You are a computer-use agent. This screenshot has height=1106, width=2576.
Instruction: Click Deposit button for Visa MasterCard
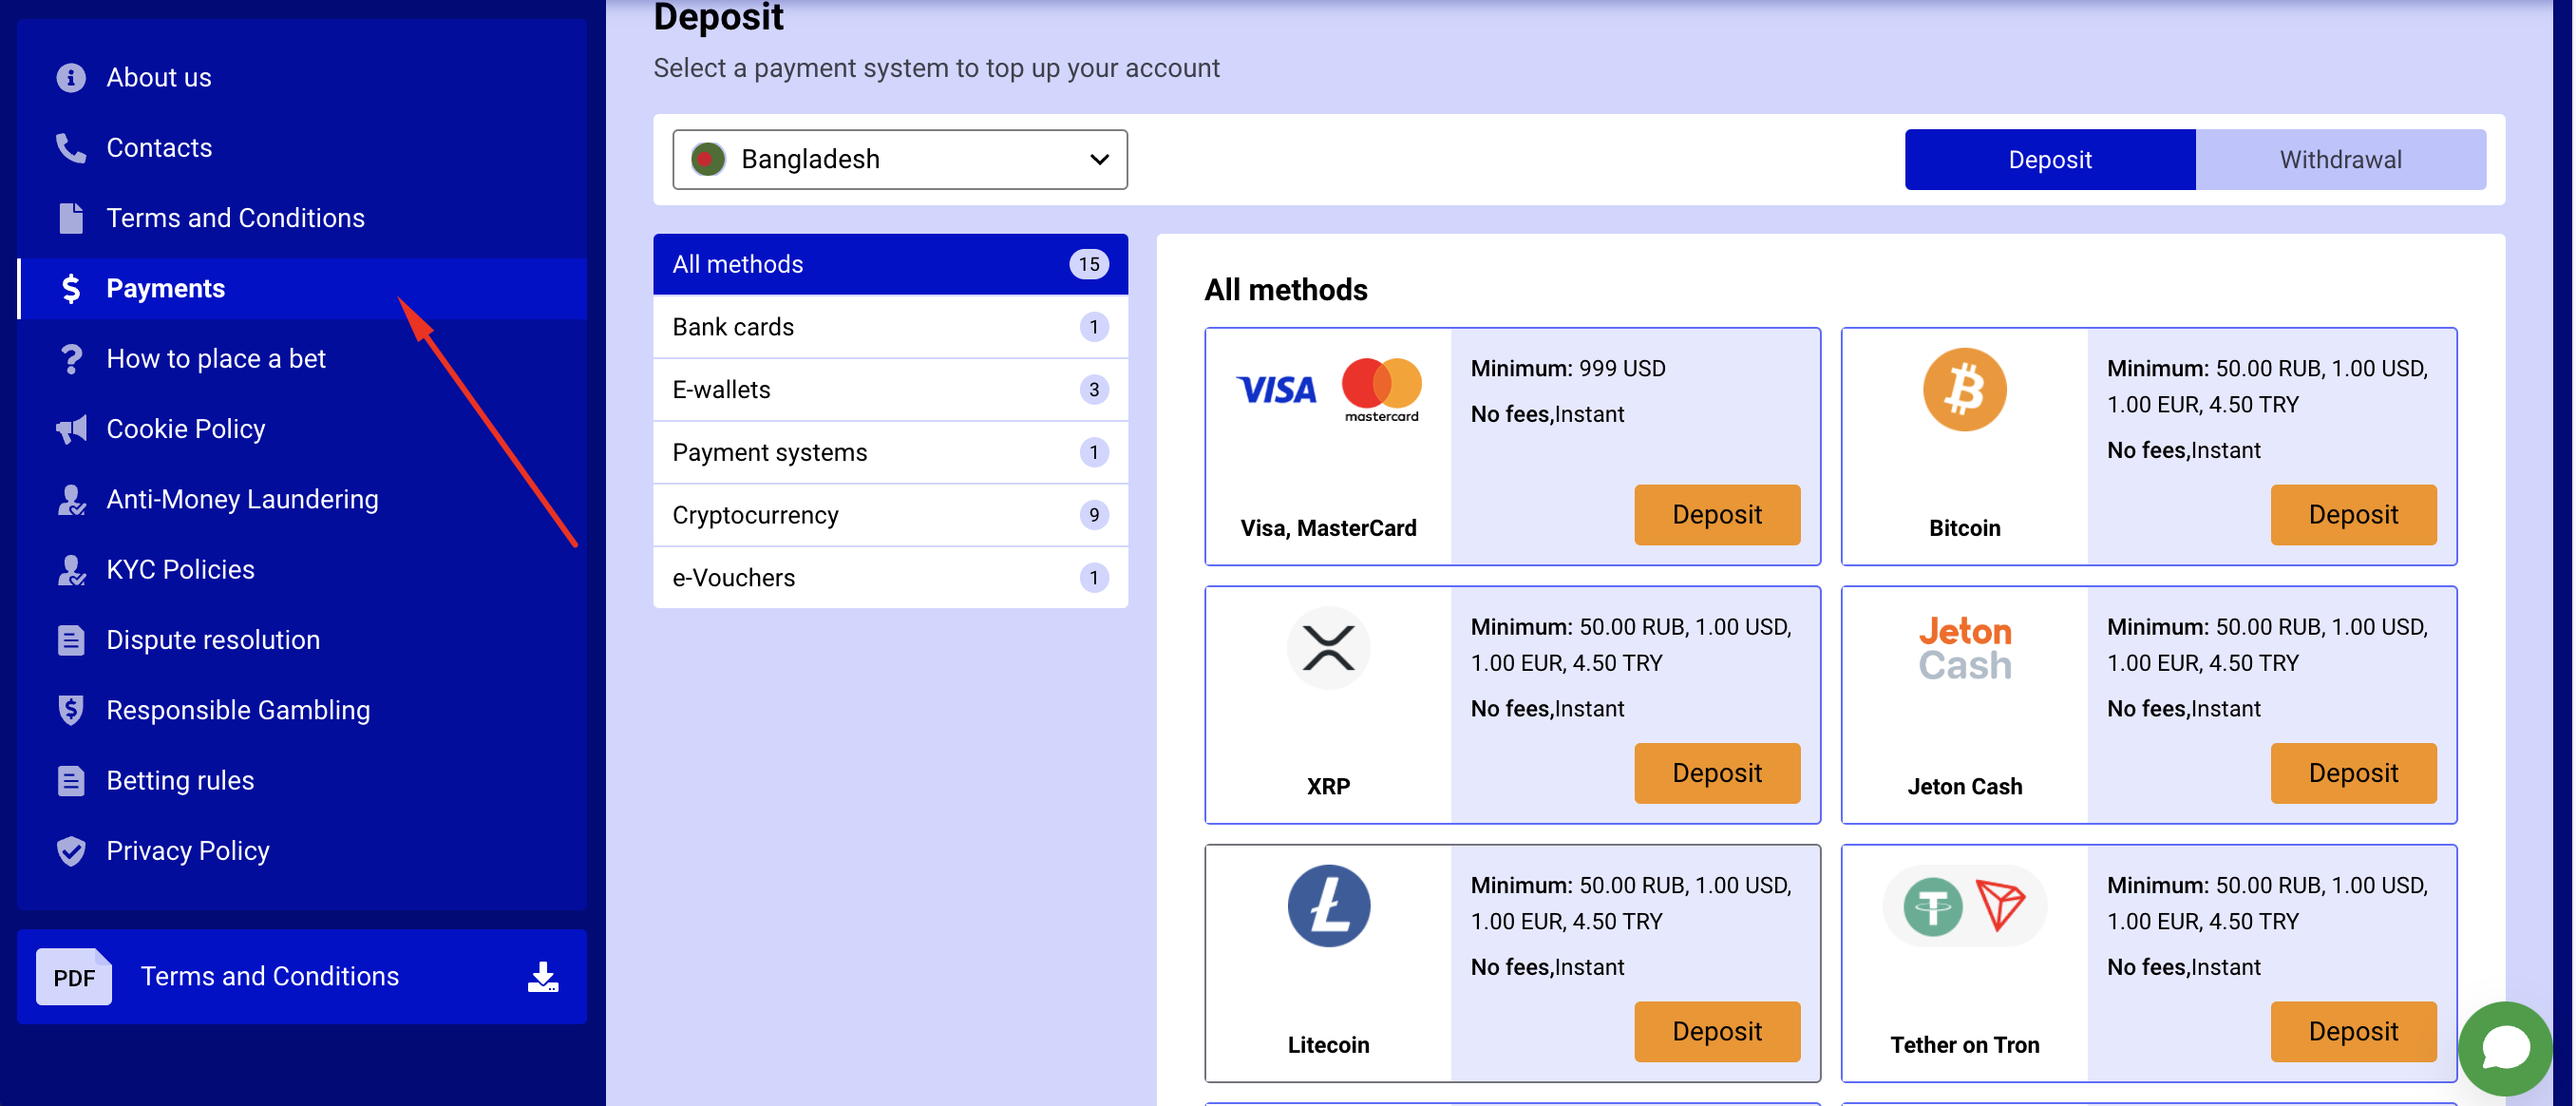[1715, 514]
